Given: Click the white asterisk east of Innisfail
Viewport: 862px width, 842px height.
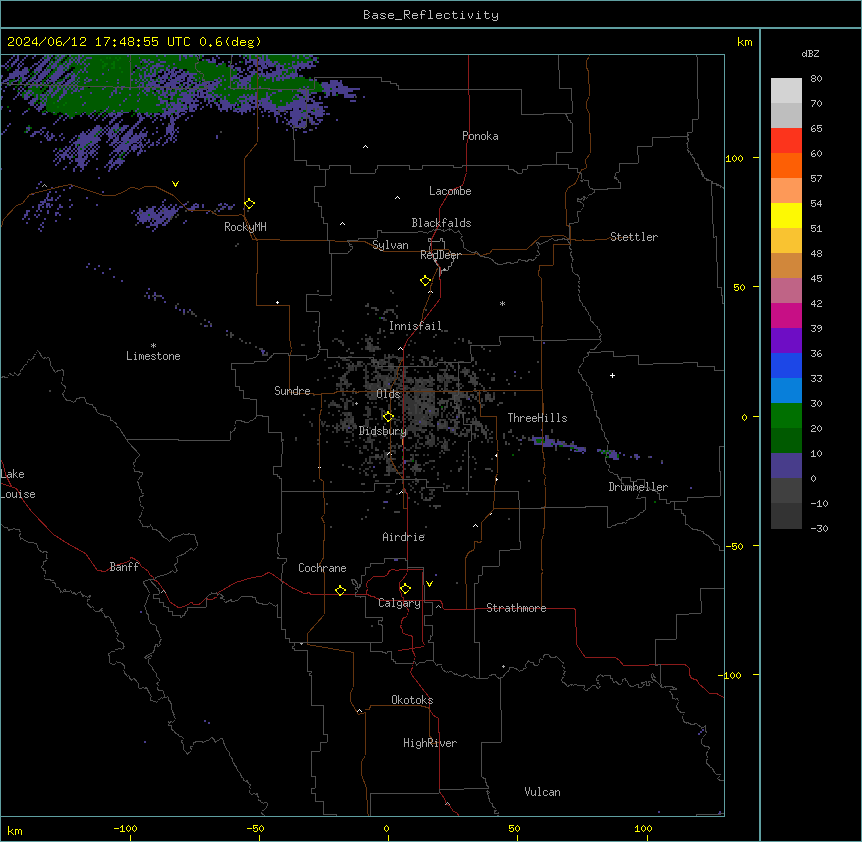Looking at the screenshot, I should pyautogui.click(x=502, y=303).
